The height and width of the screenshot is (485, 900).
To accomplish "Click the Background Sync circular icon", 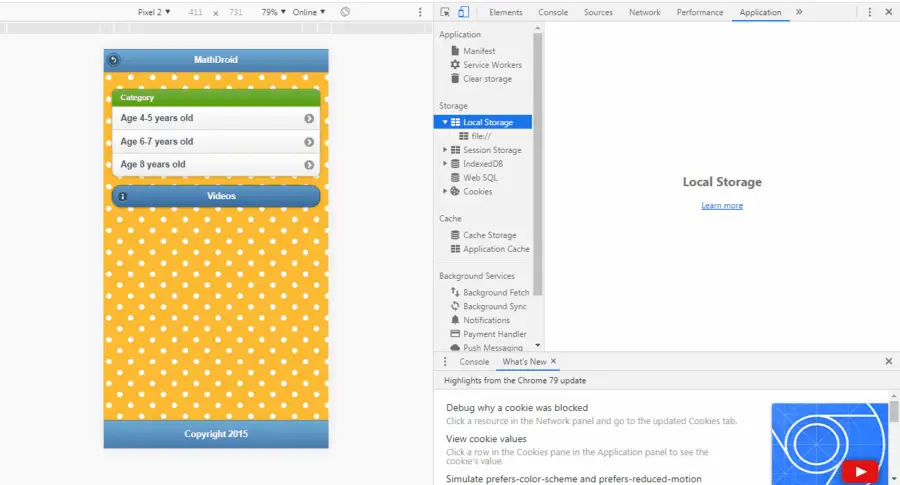I will (x=455, y=306).
